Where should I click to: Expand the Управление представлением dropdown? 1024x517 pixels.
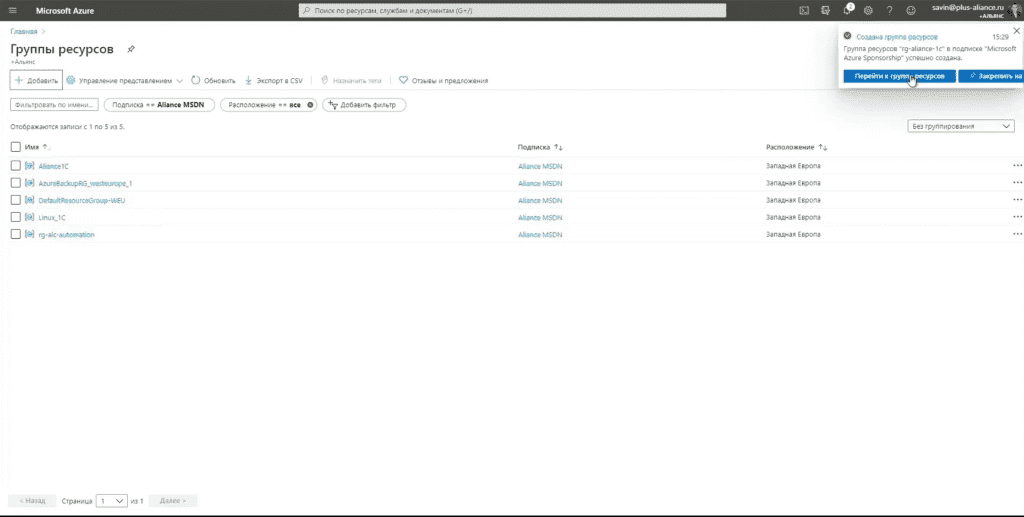(125, 81)
